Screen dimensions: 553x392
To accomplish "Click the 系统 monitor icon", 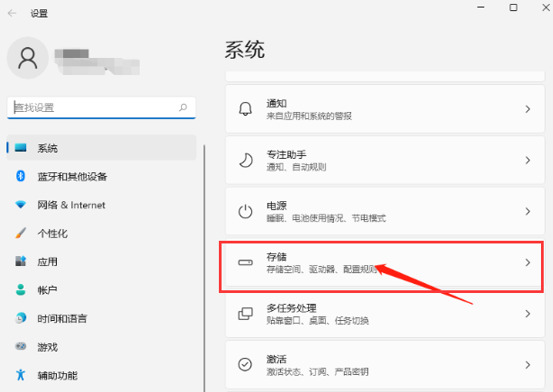I will coord(20,147).
